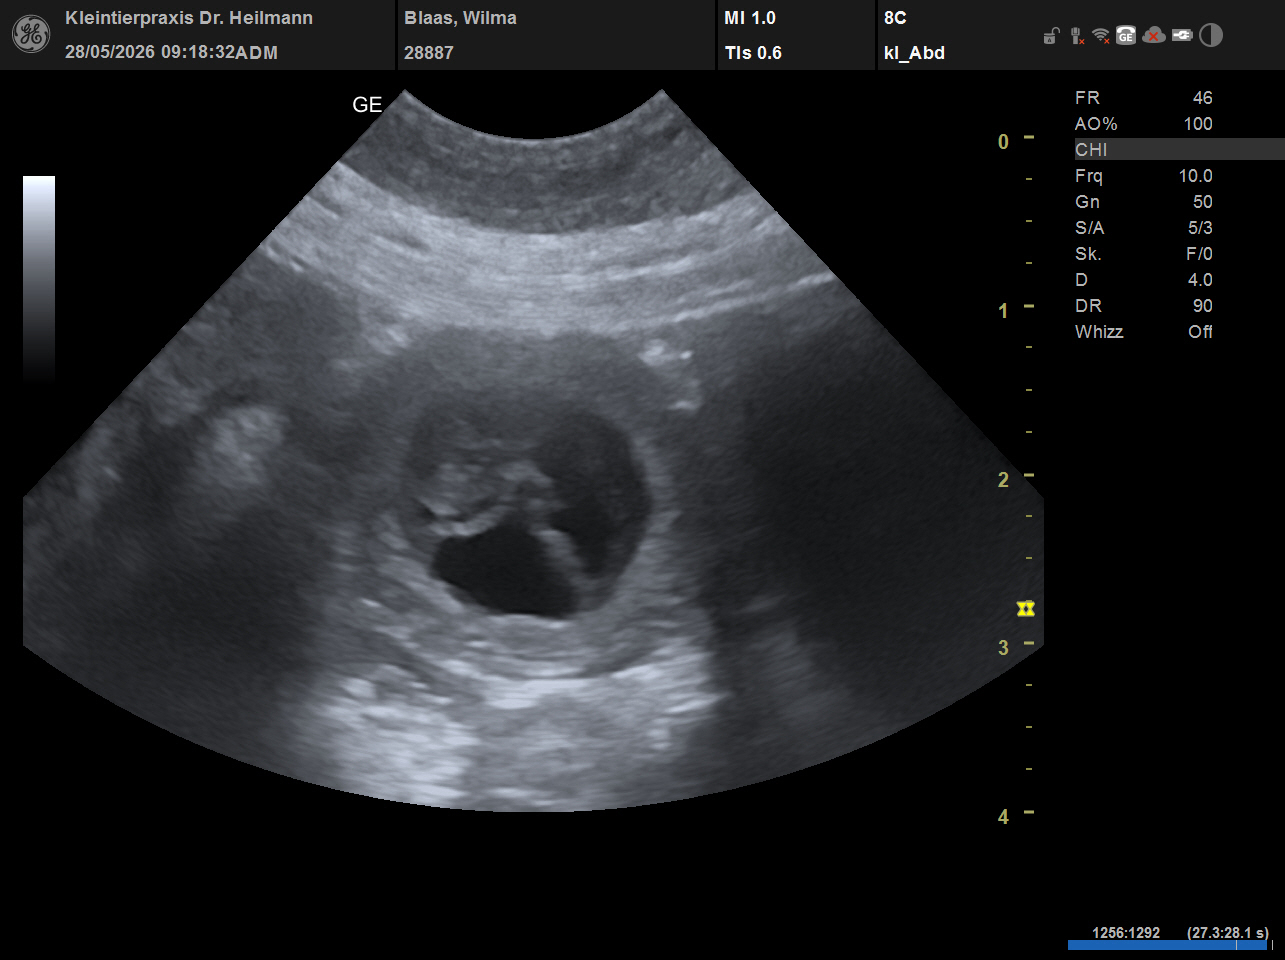Click the half-circle contrast icon
1285x960 pixels.
1211,36
